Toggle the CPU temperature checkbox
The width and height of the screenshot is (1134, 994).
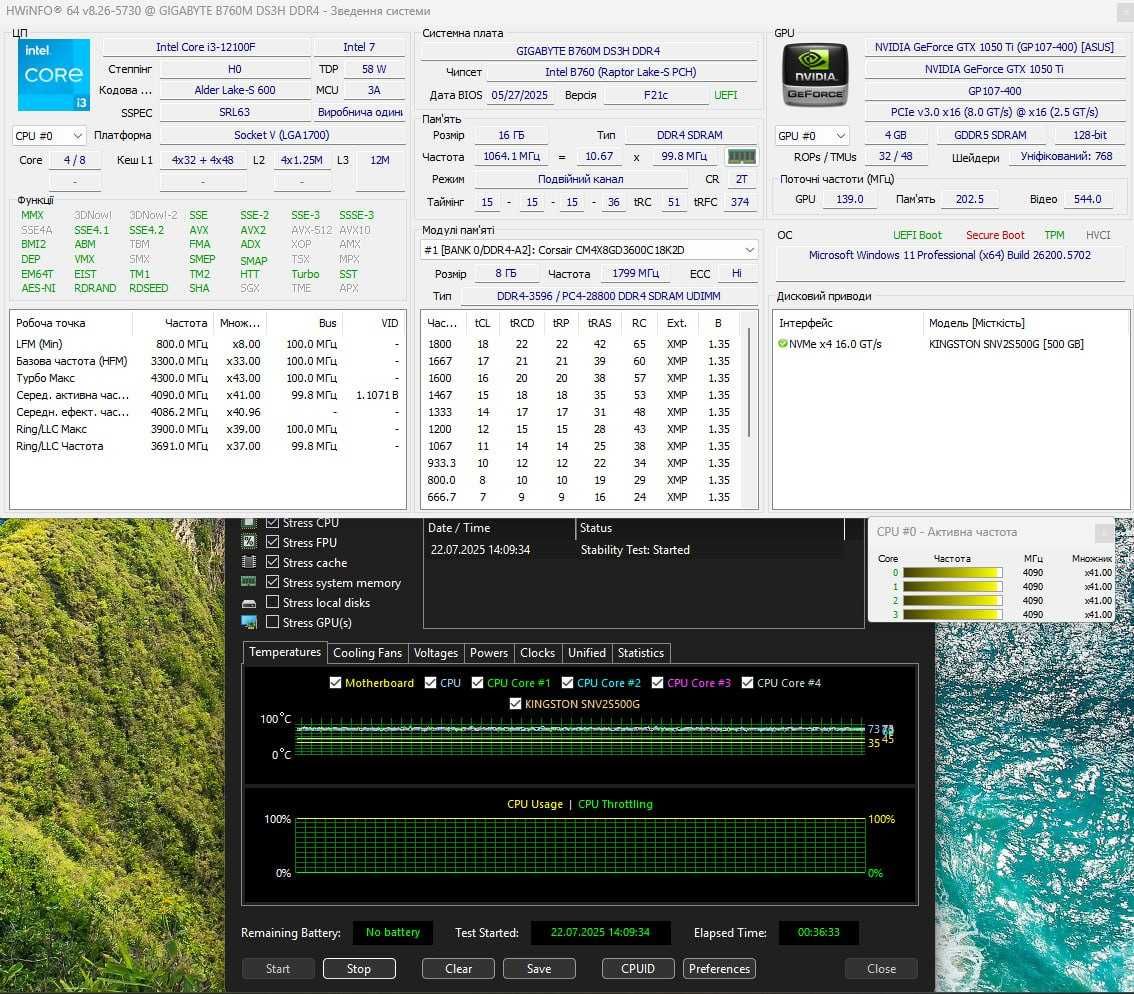(x=430, y=683)
